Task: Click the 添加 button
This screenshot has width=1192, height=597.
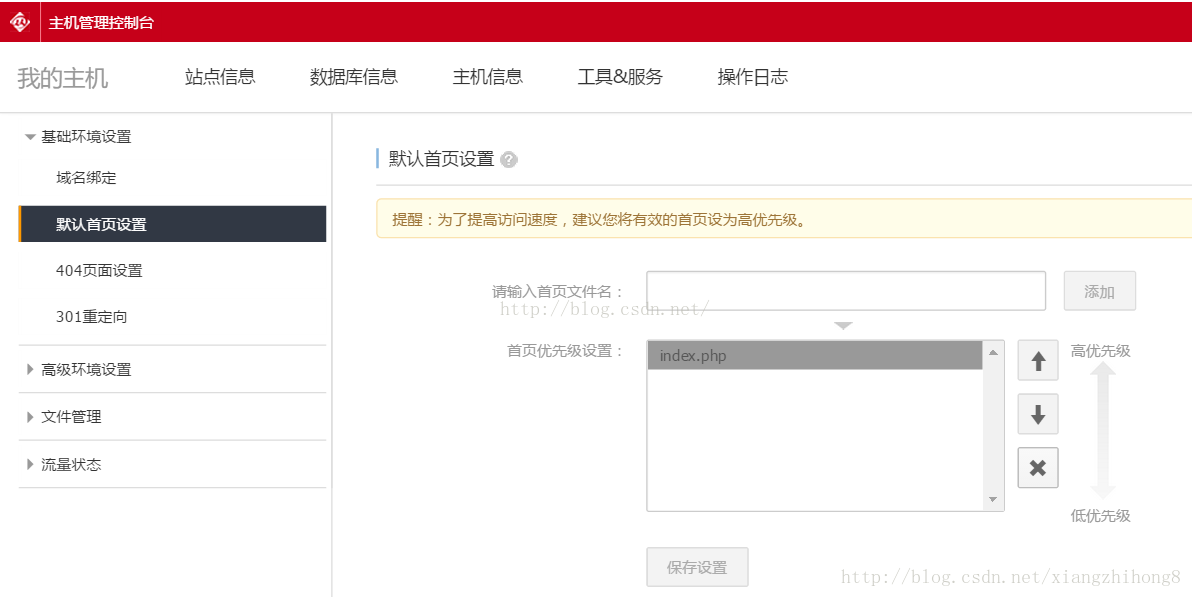Action: (x=1099, y=291)
